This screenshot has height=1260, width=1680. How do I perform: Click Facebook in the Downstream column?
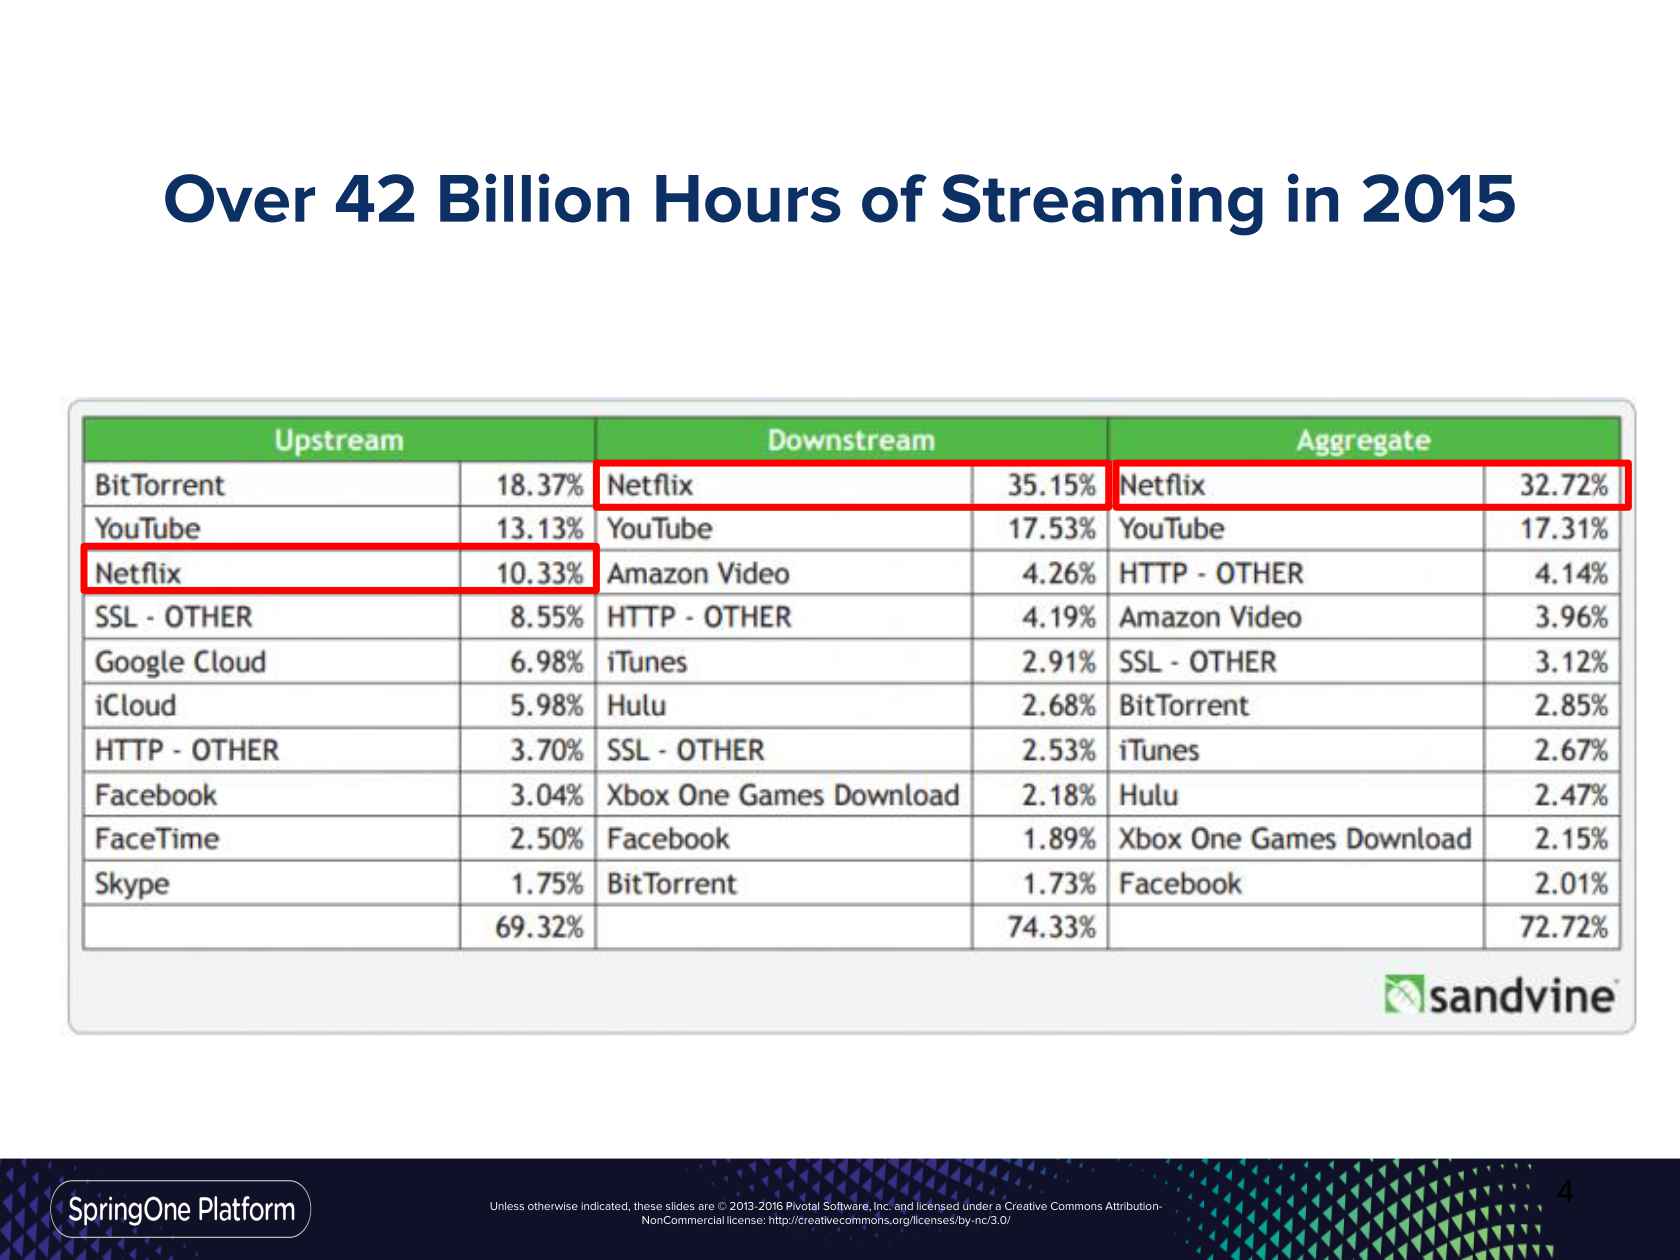668,839
